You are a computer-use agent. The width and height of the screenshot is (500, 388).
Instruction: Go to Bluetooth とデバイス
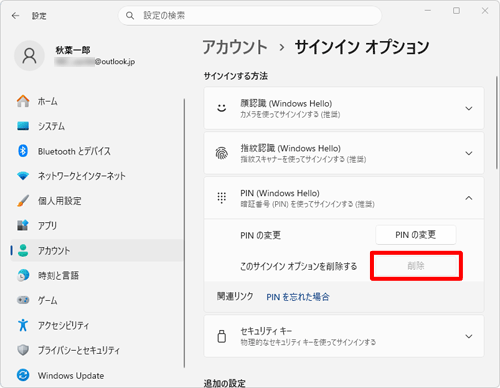point(97,151)
